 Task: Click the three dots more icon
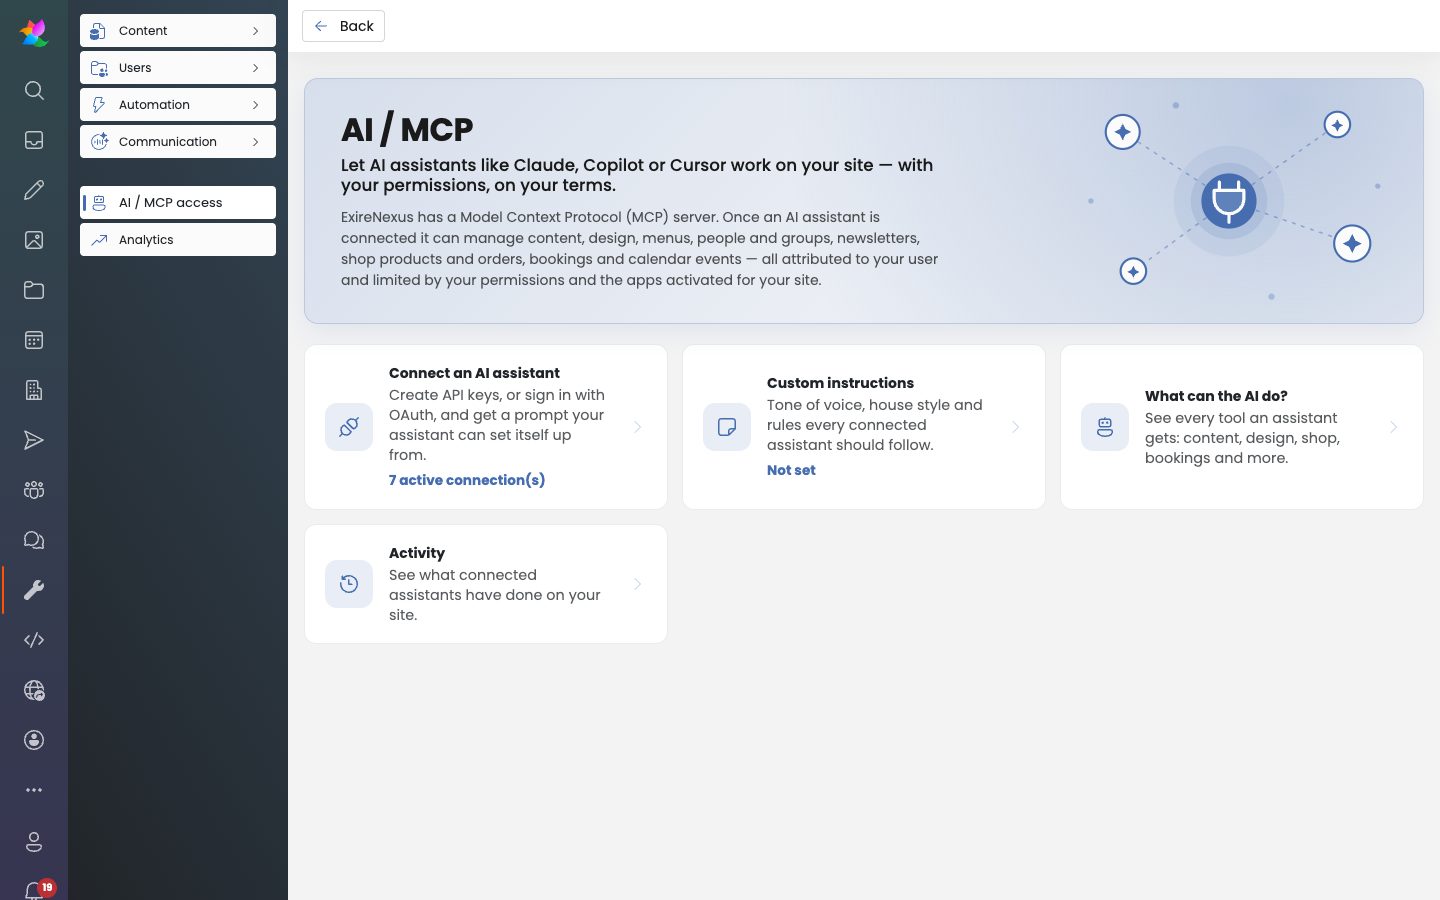[x=34, y=790]
